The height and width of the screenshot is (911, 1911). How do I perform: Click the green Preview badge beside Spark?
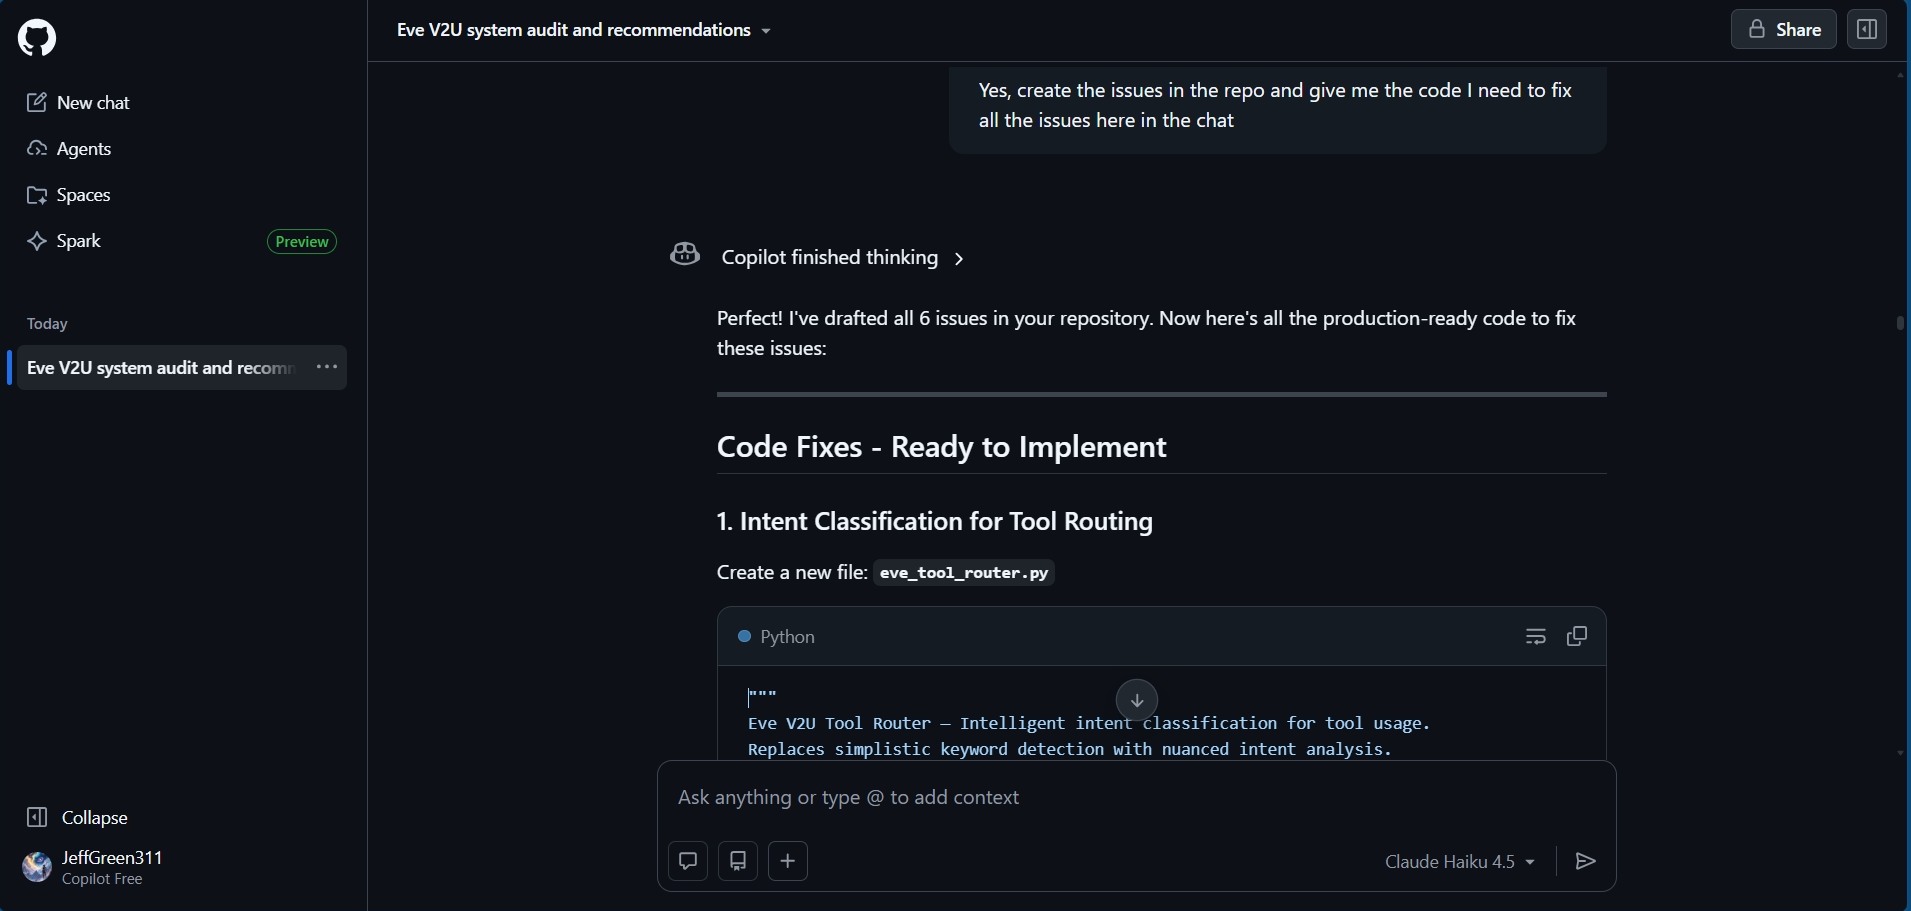click(302, 242)
